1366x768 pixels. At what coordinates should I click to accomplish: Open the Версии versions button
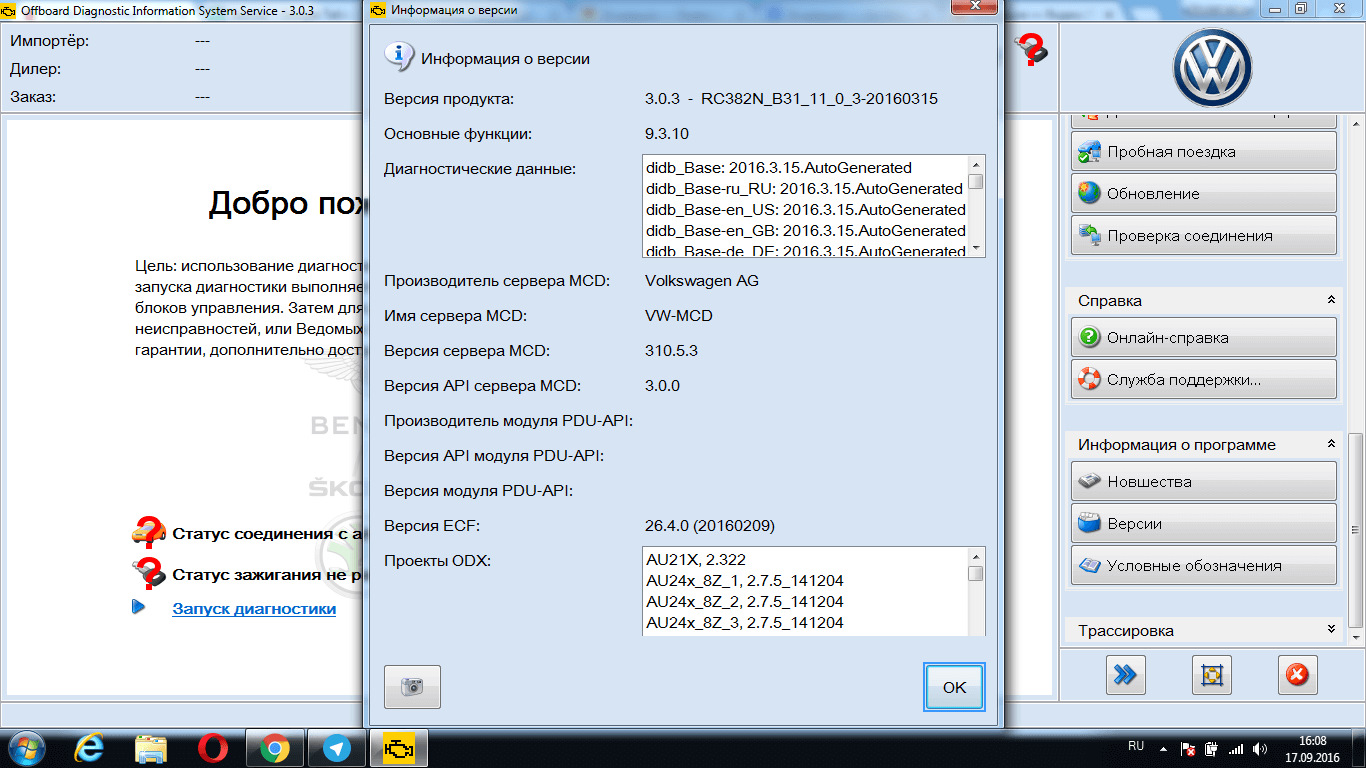(1203, 524)
